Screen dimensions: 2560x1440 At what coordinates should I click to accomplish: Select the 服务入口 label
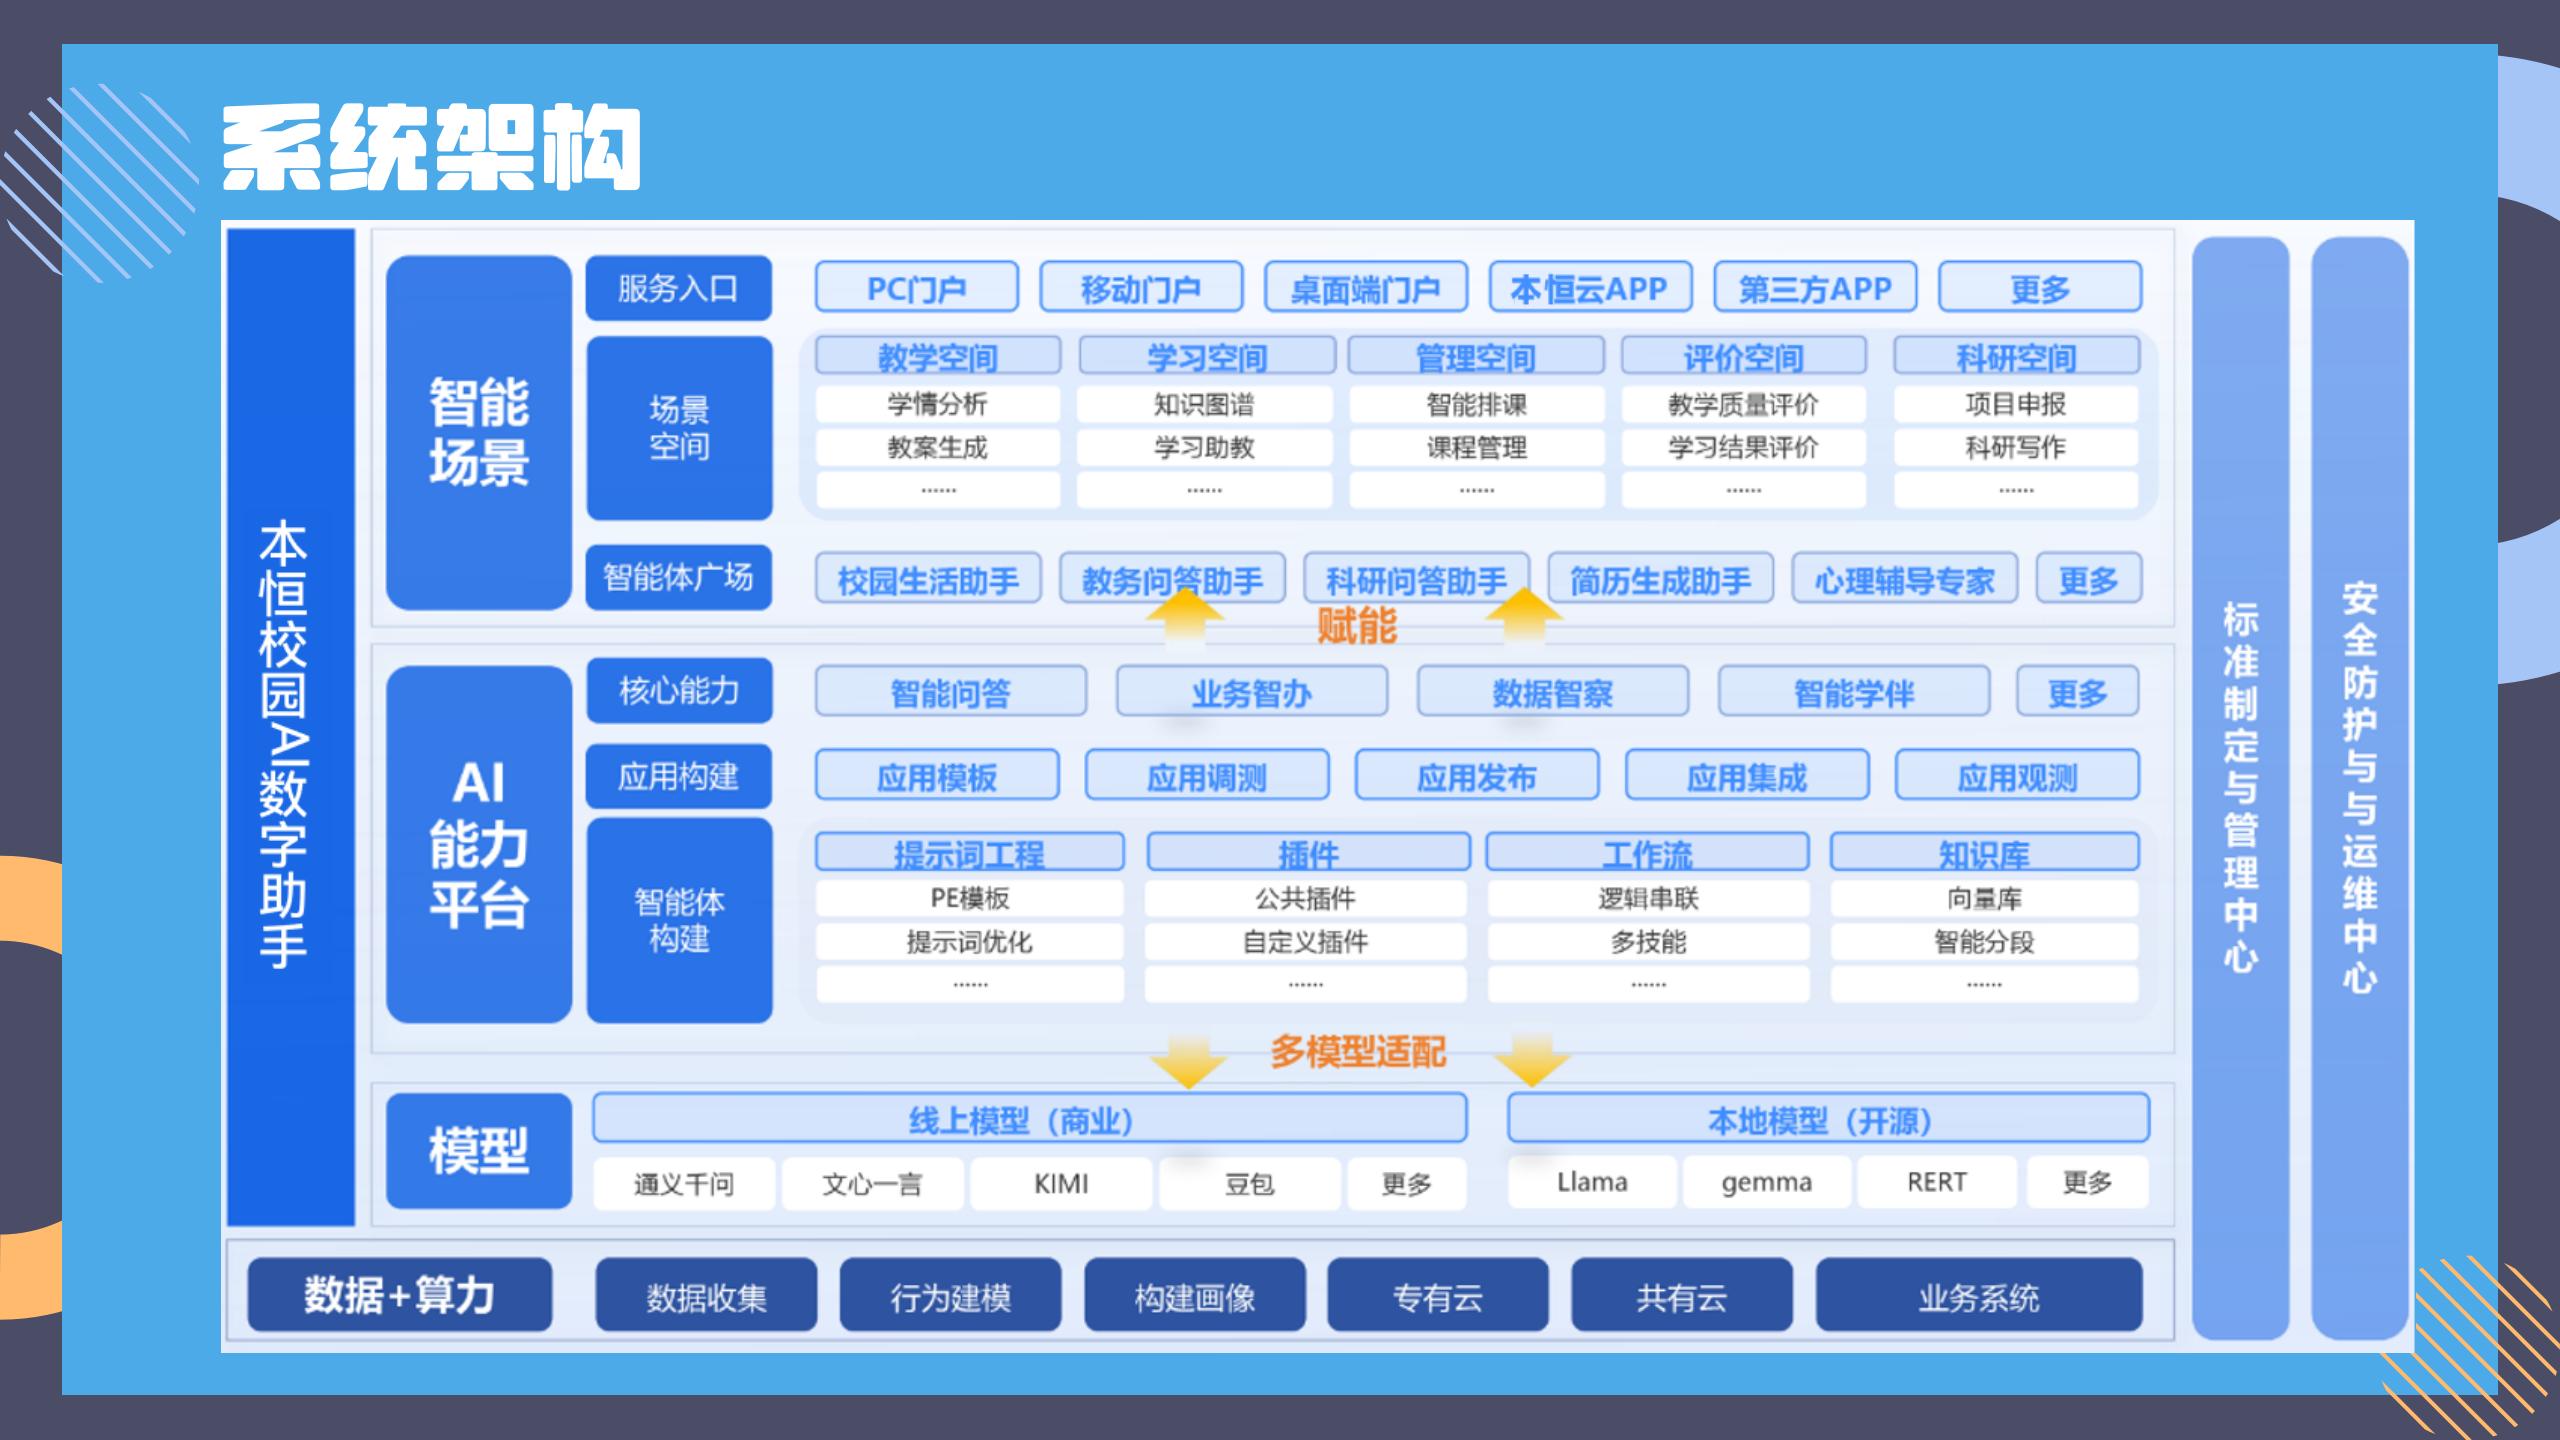pyautogui.click(x=678, y=288)
